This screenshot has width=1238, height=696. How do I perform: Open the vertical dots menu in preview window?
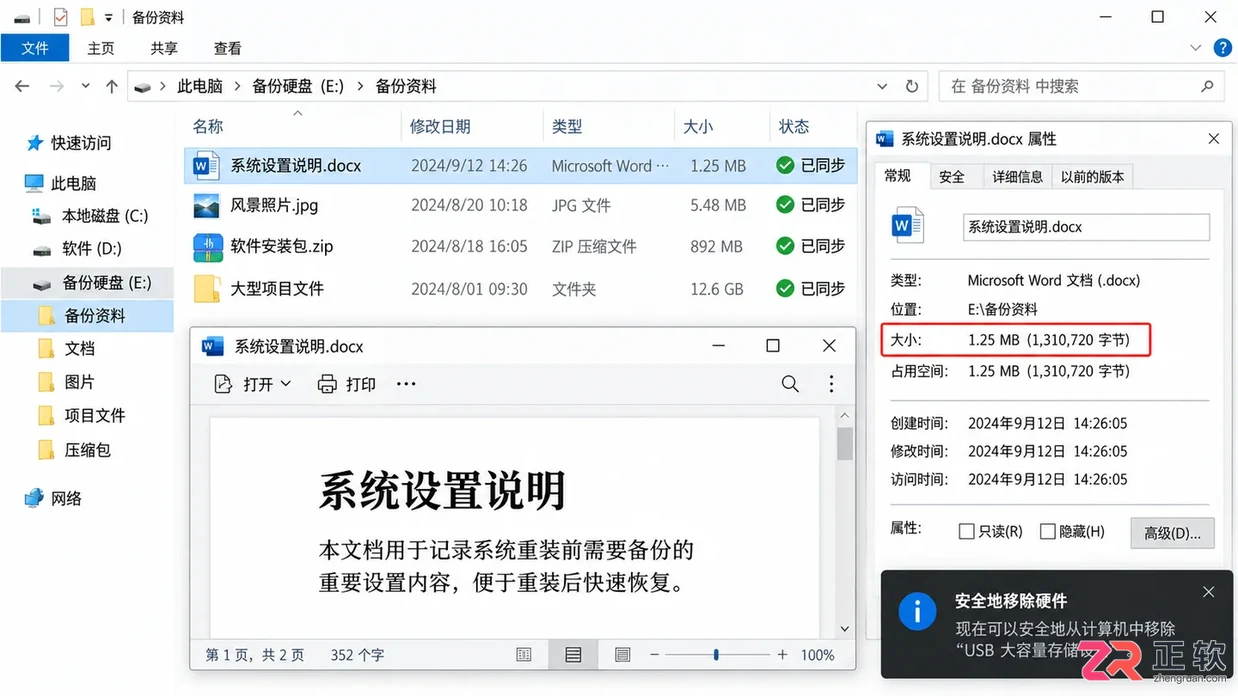pos(831,384)
